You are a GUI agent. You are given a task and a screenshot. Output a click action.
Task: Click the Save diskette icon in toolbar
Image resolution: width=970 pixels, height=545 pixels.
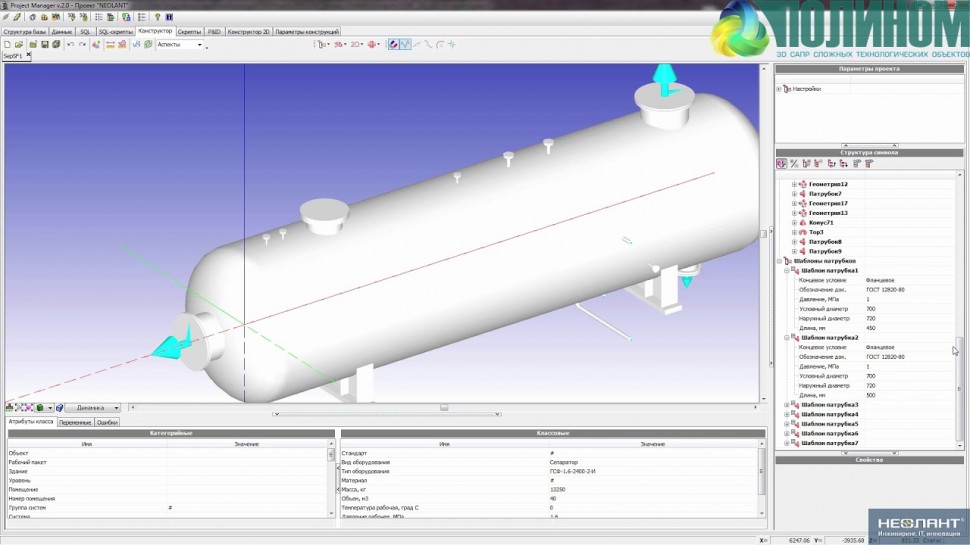pos(44,45)
